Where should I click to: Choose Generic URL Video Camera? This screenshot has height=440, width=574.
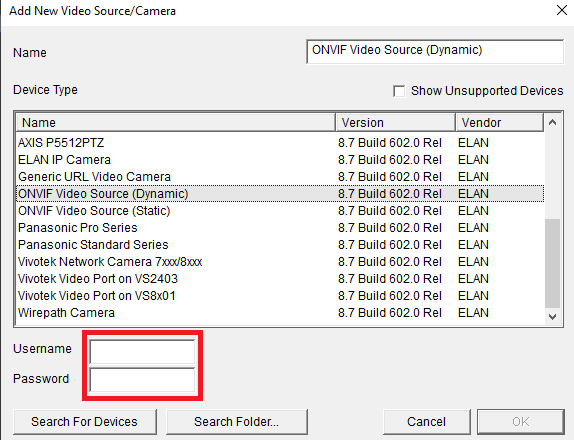pyautogui.click(x=280, y=176)
